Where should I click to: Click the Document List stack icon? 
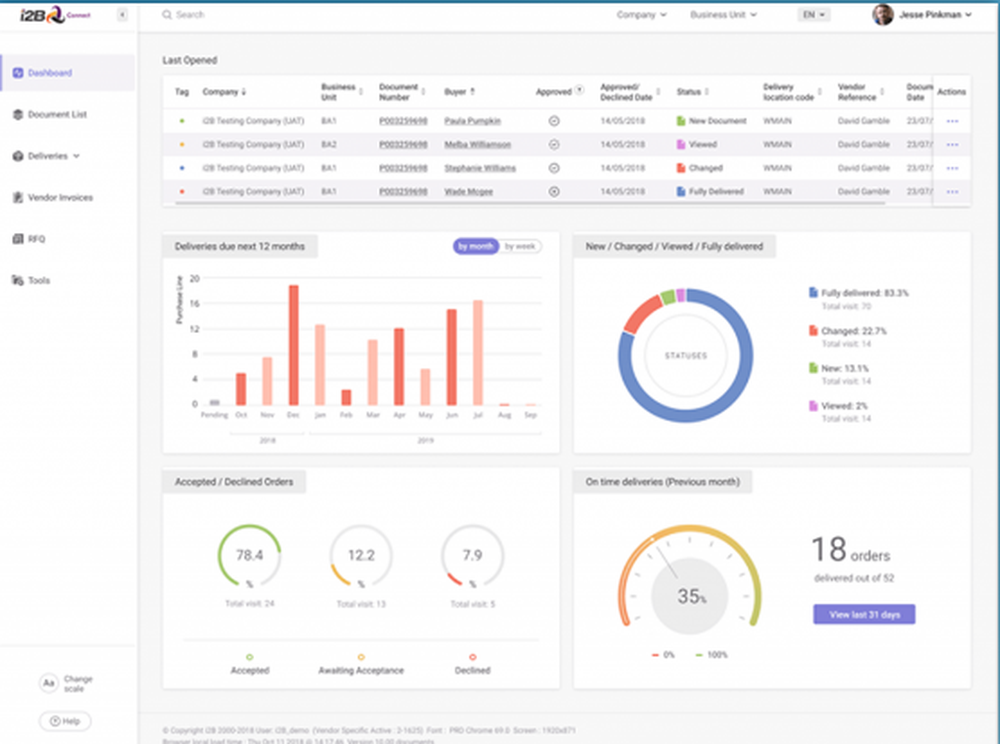point(18,114)
